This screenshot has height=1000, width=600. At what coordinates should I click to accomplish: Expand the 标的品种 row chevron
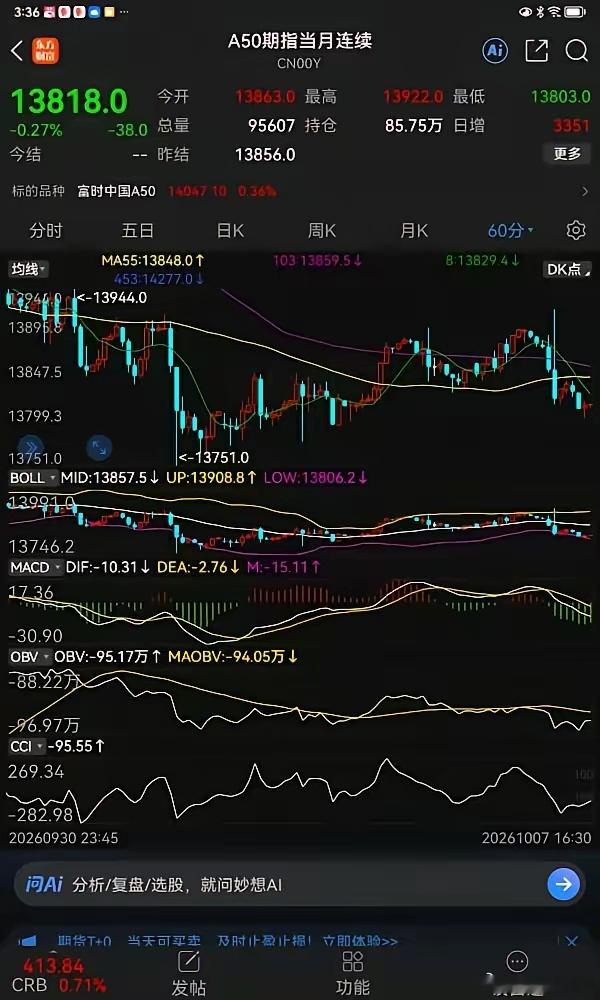point(585,191)
